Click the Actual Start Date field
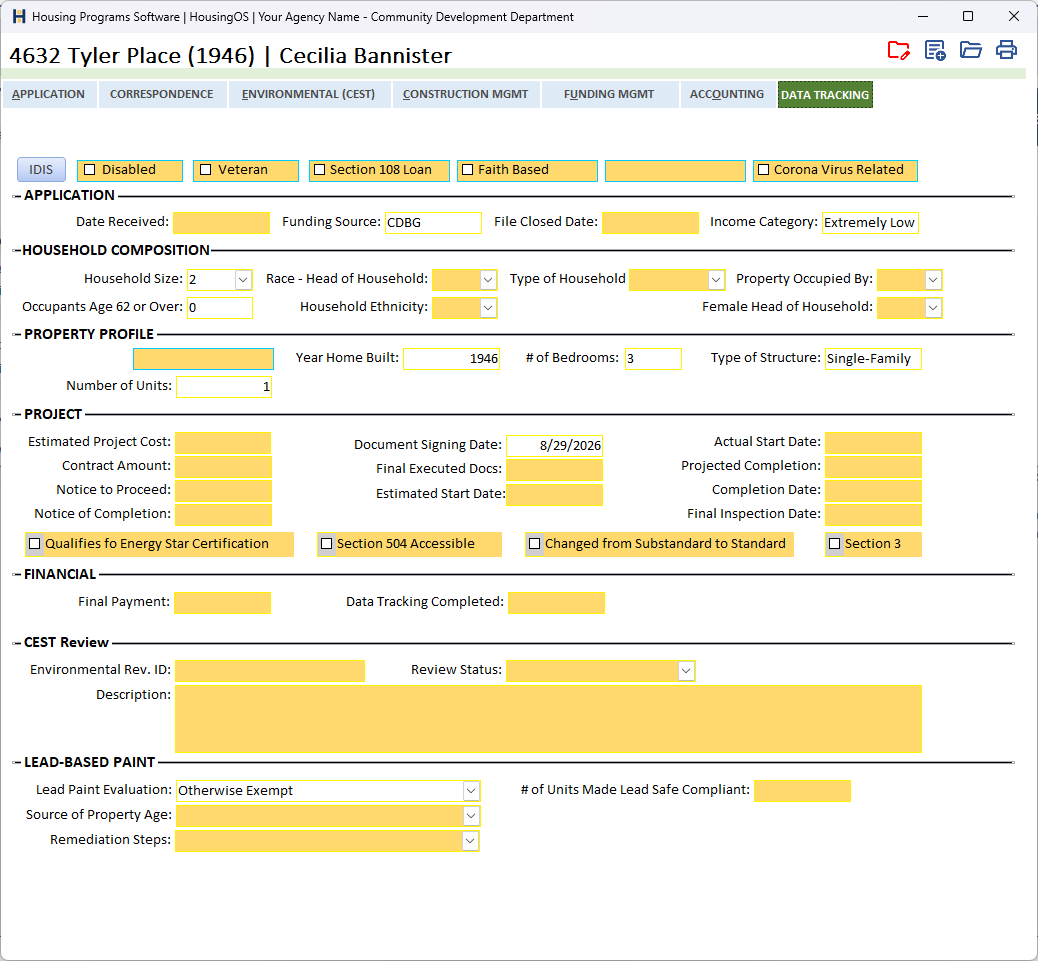The height and width of the screenshot is (961, 1038). click(873, 443)
